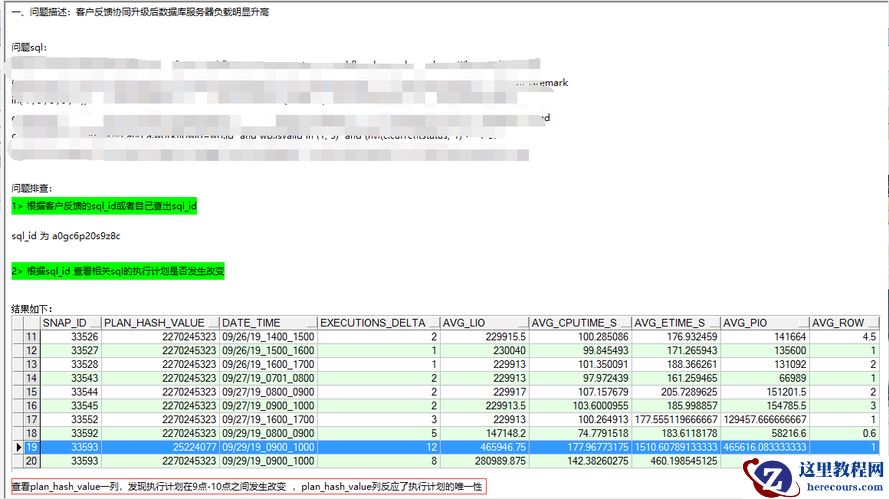Click date cell 09/27/19_0701_0800
This screenshot has height=499, width=889.
[x=268, y=378]
